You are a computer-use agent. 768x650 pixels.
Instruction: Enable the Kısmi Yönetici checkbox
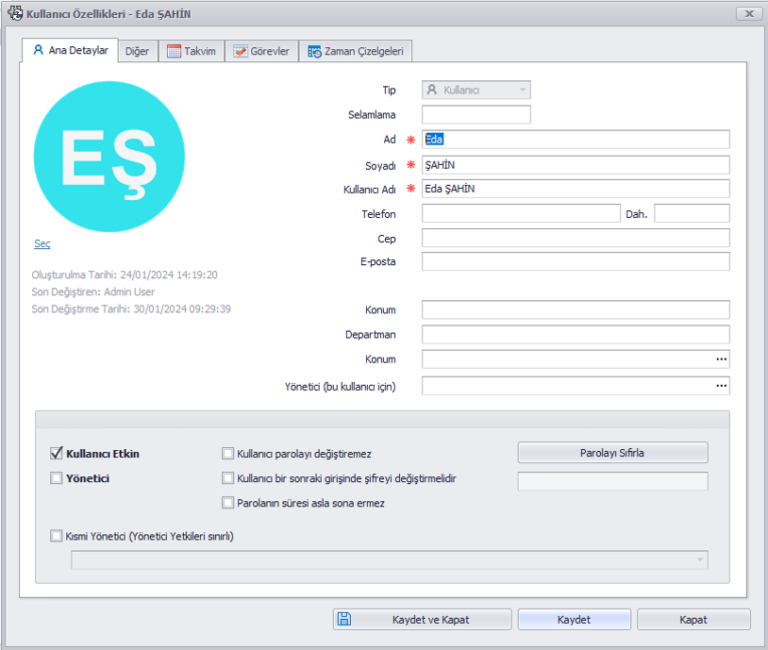coord(56,536)
